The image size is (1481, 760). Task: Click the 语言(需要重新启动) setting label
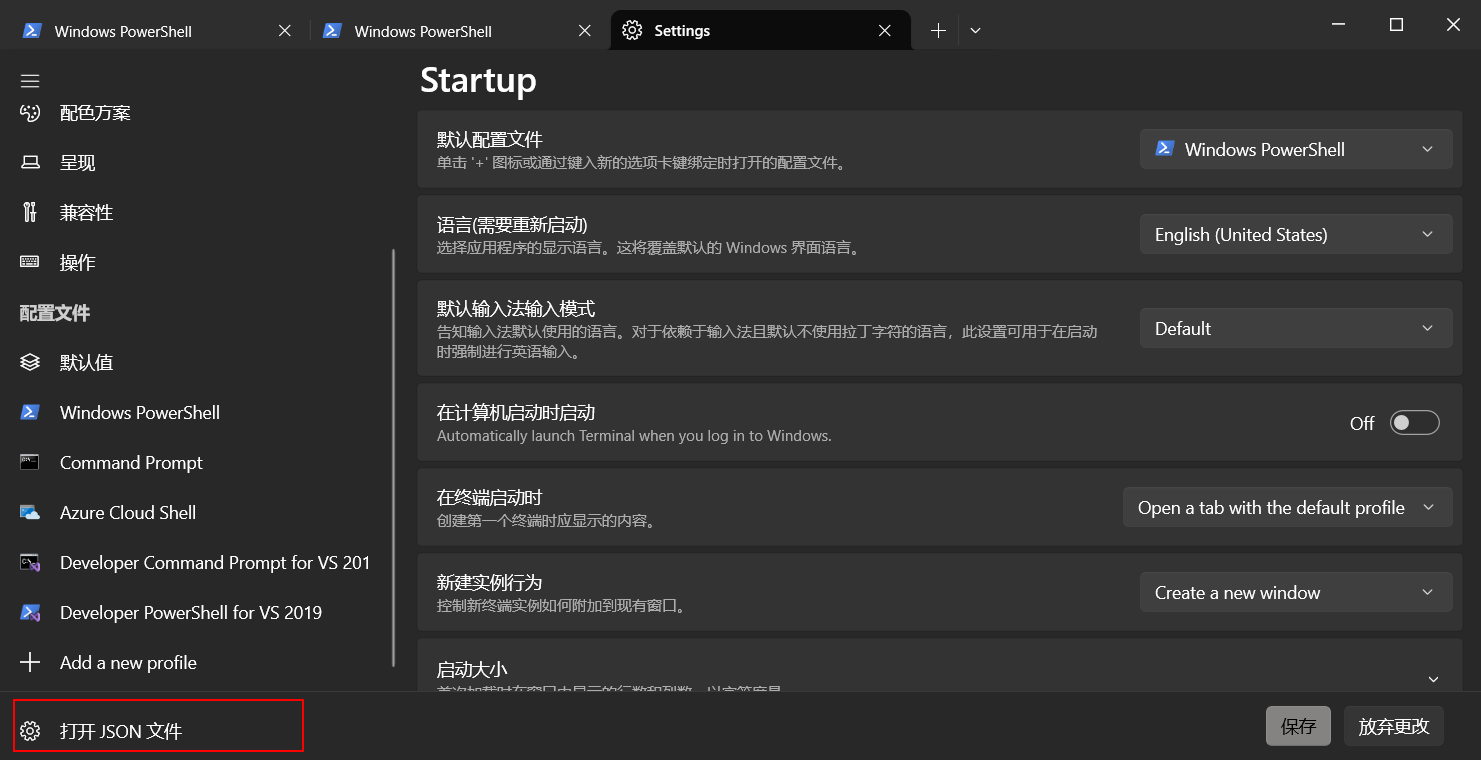pyautogui.click(x=512, y=224)
